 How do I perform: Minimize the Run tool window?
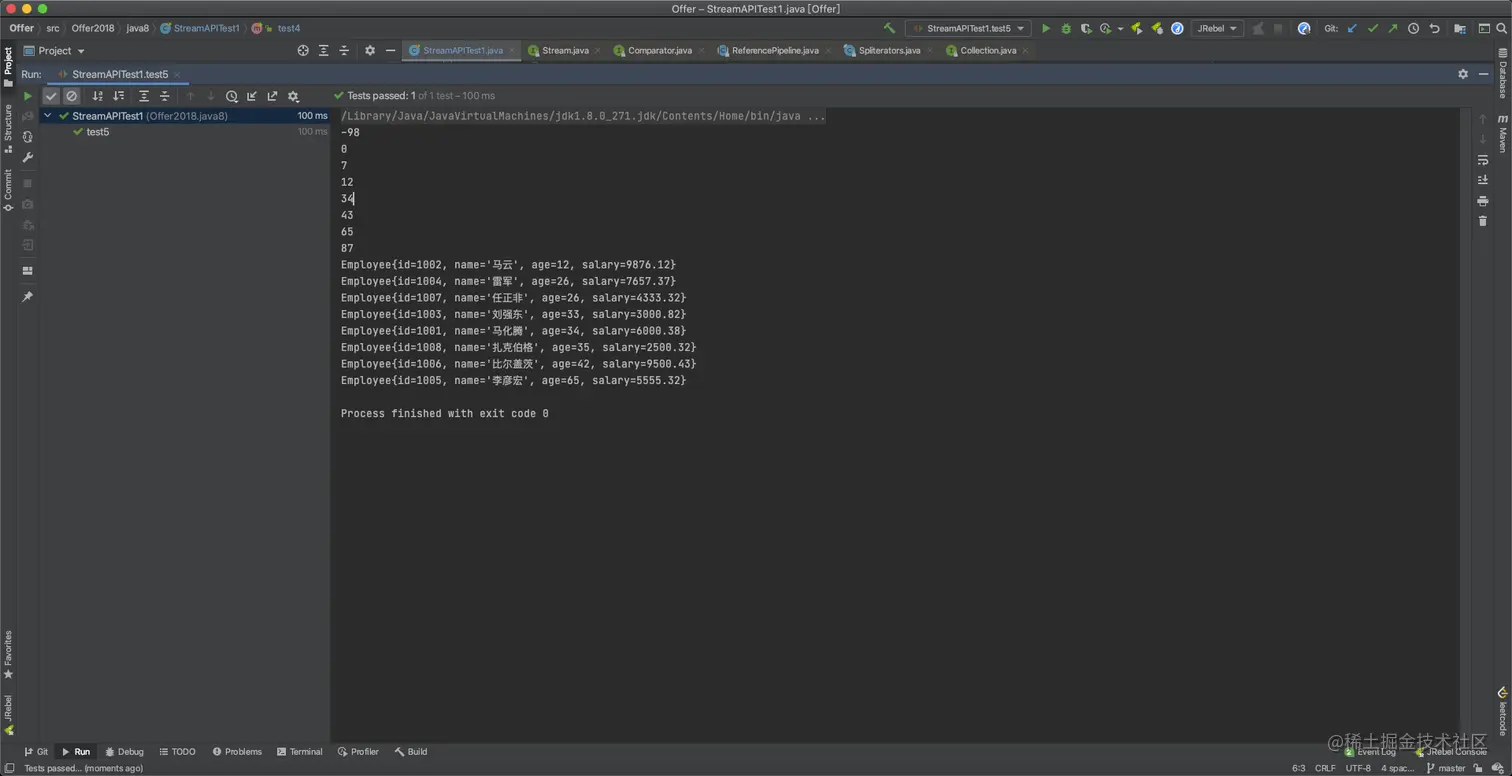click(1483, 74)
